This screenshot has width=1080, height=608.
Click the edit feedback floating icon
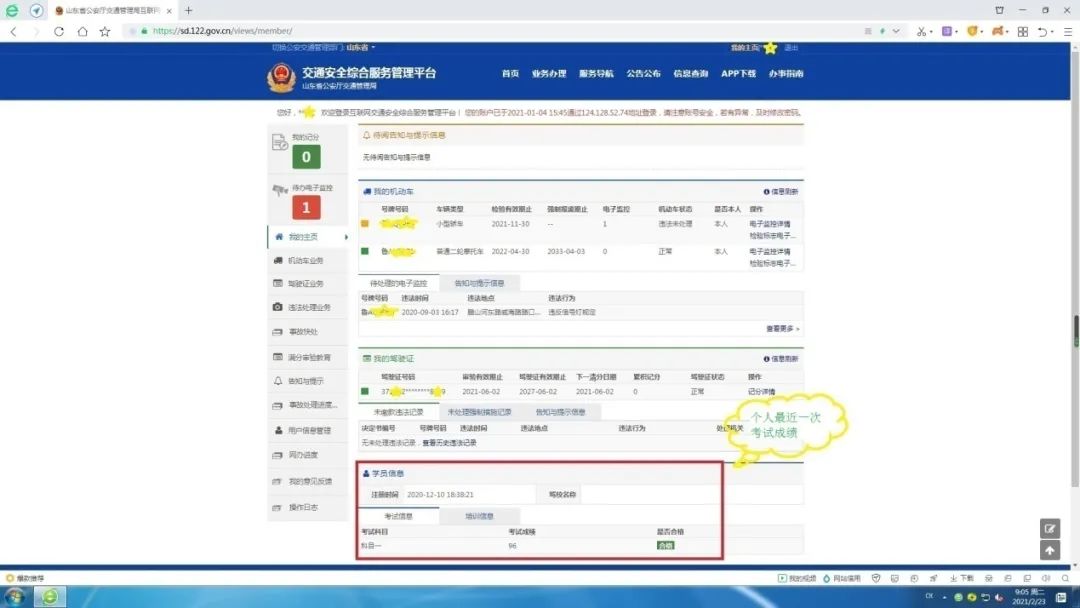point(1049,529)
